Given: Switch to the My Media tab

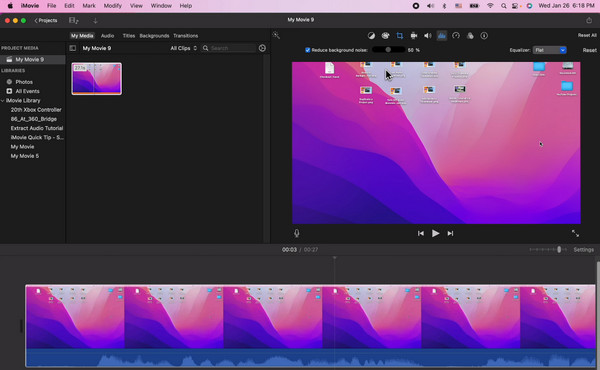Looking at the screenshot, I should point(82,36).
